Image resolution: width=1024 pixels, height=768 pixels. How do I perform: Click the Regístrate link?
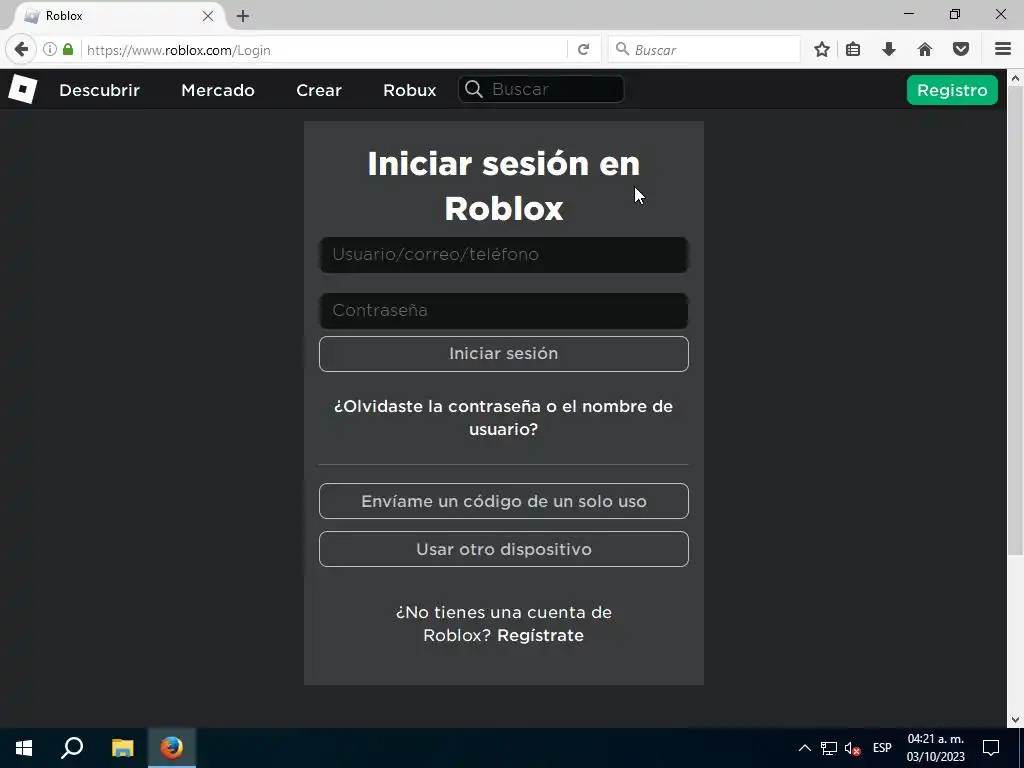540,635
